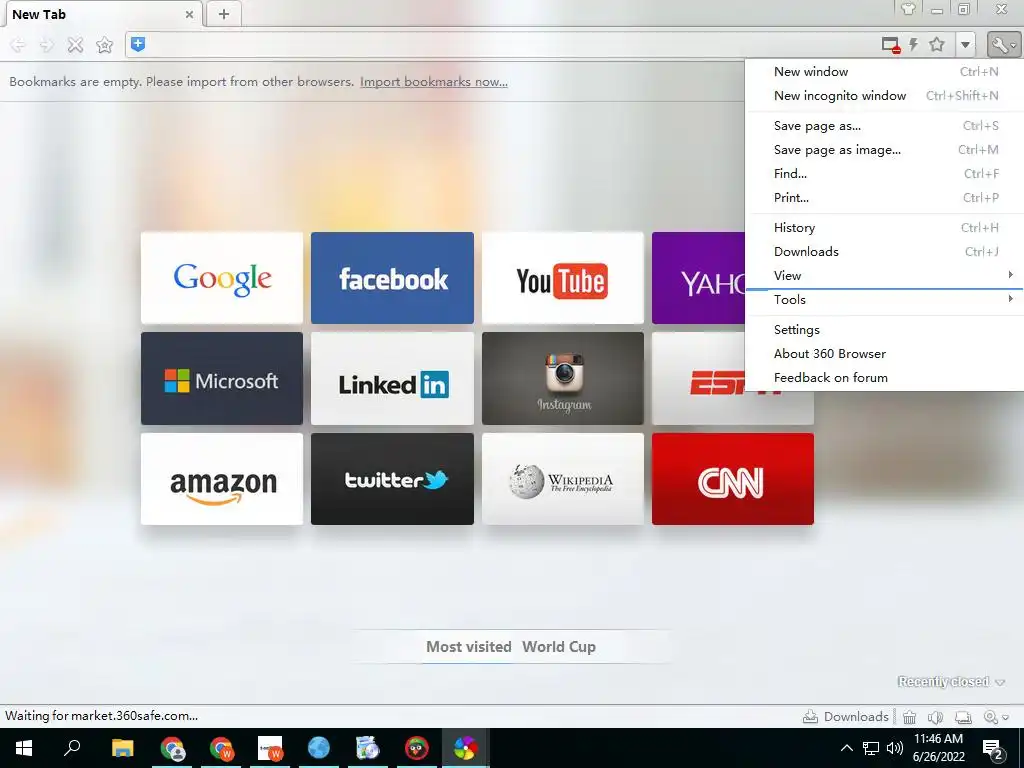Viewport: 1024px width, 768px height.
Task: Choose Print... from the menu
Action: [885, 198]
